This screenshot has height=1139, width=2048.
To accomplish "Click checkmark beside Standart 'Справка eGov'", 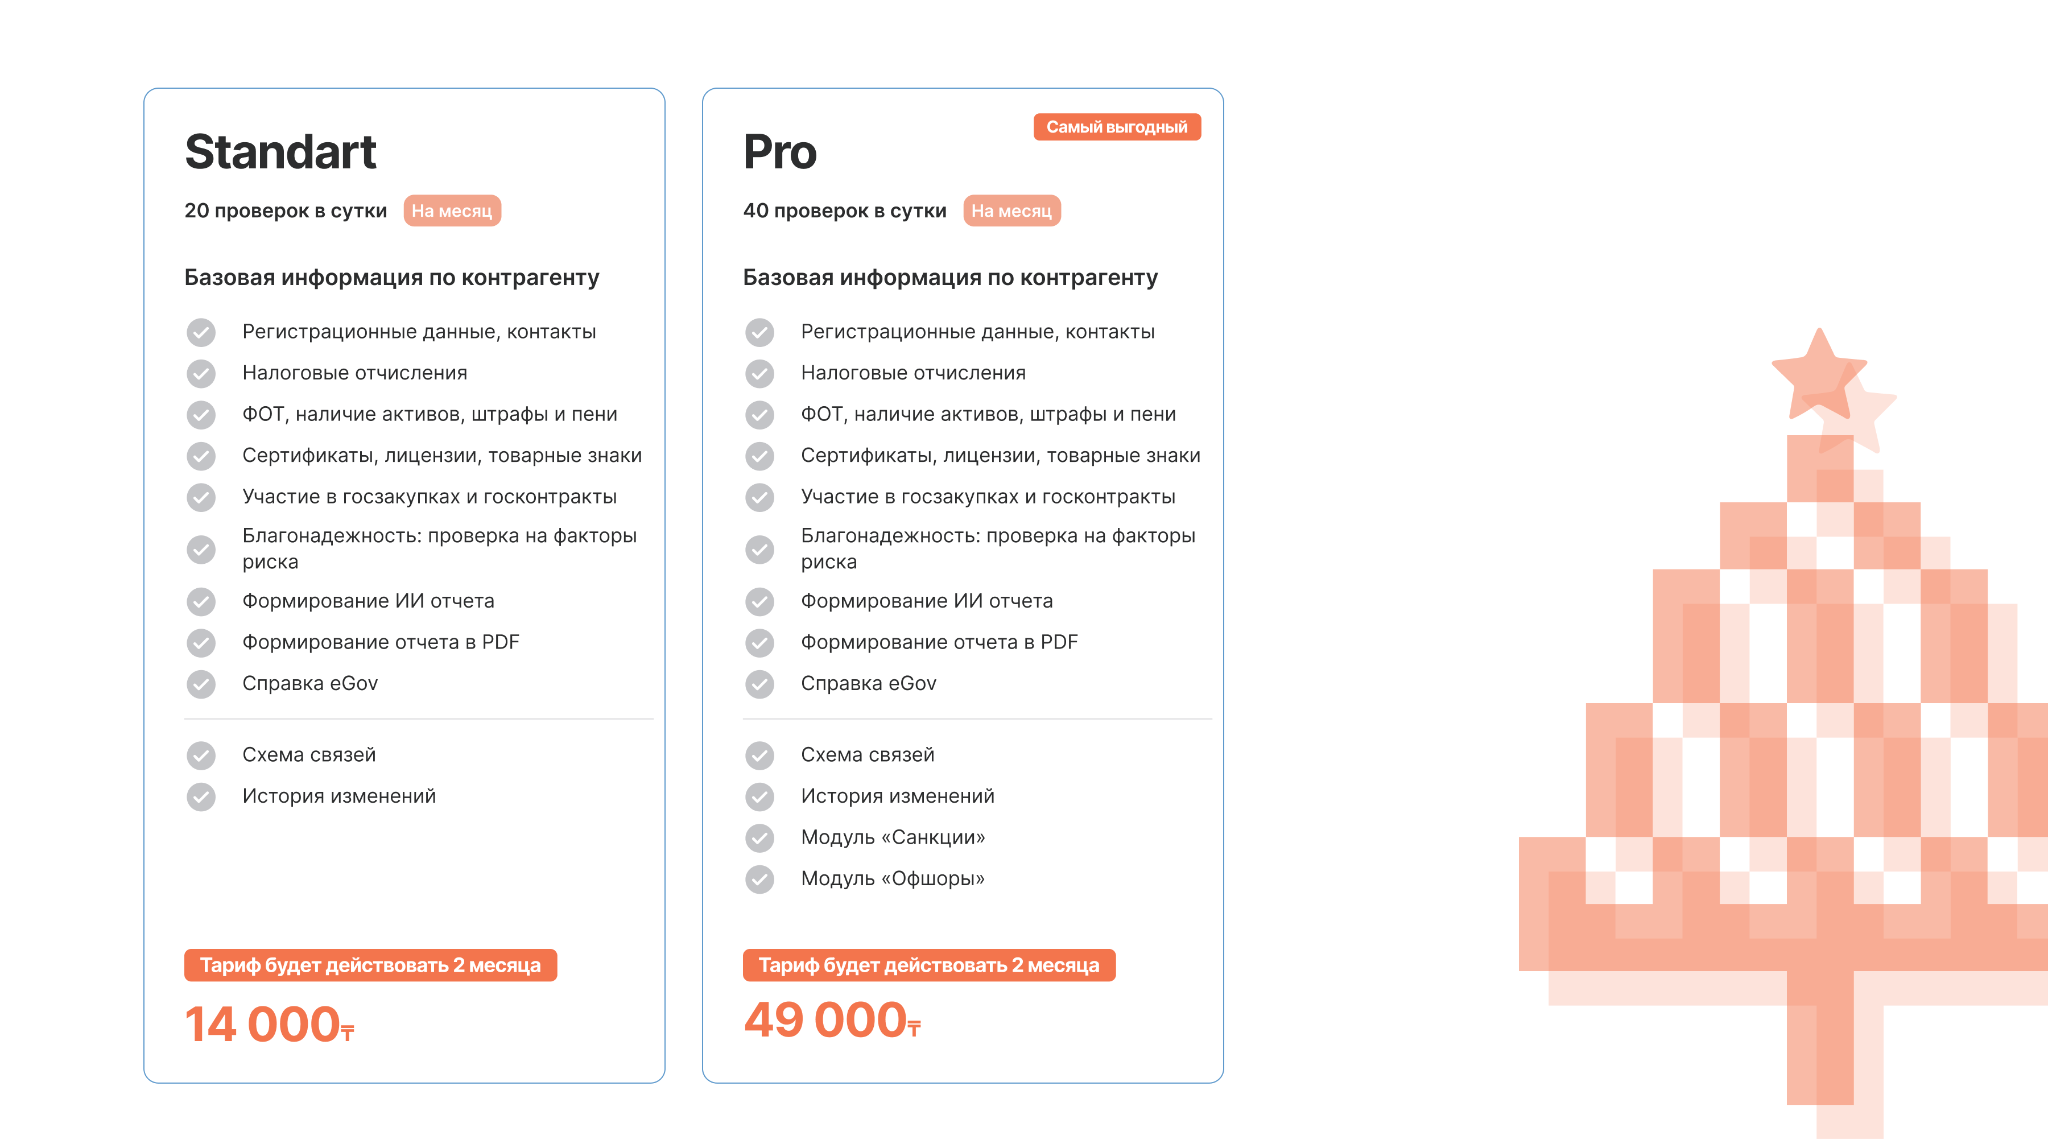I will [201, 684].
